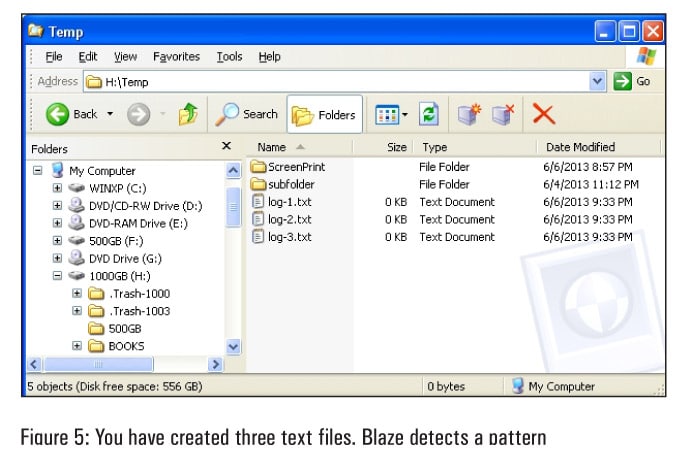This screenshot has height=469, width=700.
Task: Click the Up folder icon in toolbar
Action: click(x=187, y=114)
